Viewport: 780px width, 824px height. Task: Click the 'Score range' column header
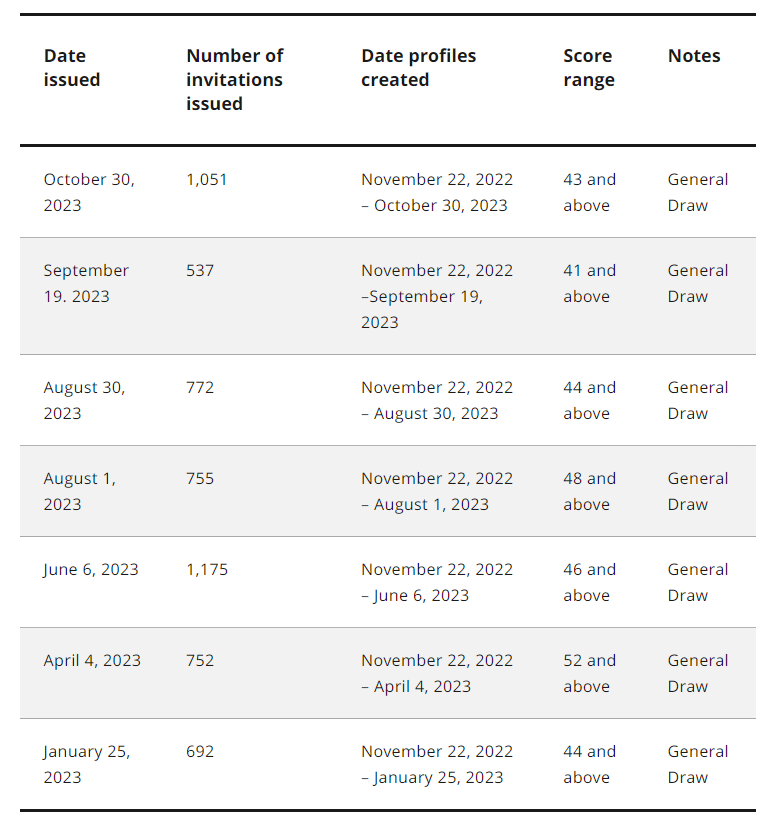pyautogui.click(x=589, y=68)
